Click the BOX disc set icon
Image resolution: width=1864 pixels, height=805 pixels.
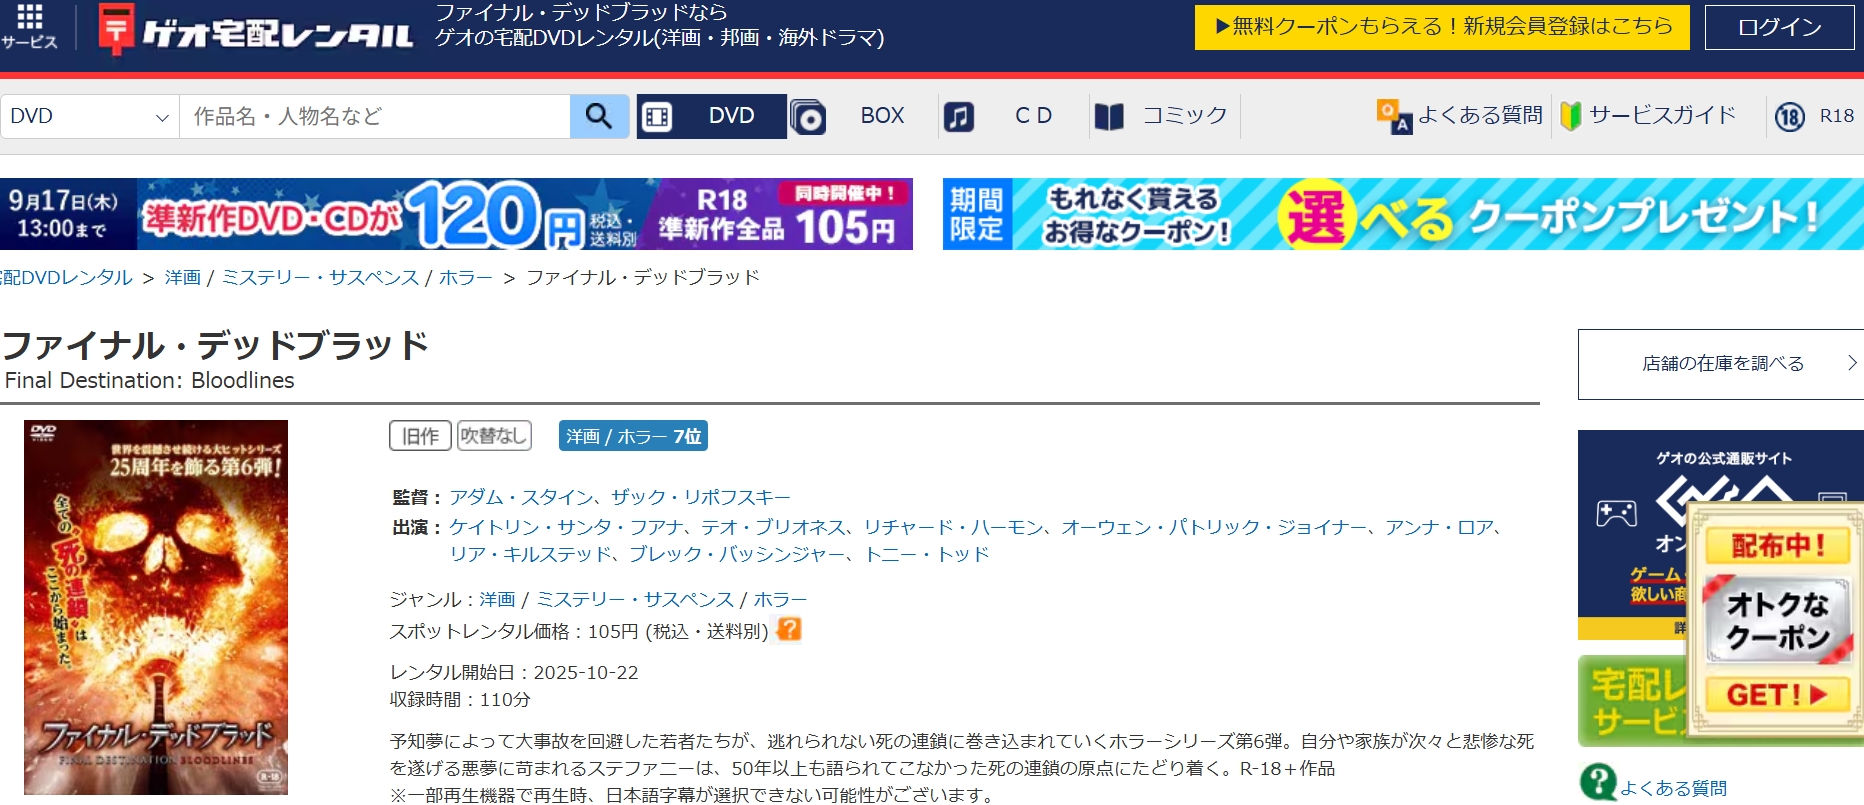point(807,117)
